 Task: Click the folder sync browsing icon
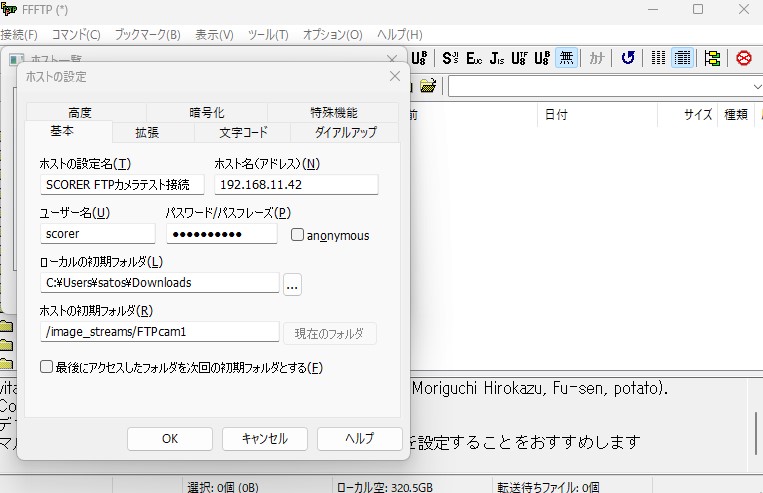point(712,58)
